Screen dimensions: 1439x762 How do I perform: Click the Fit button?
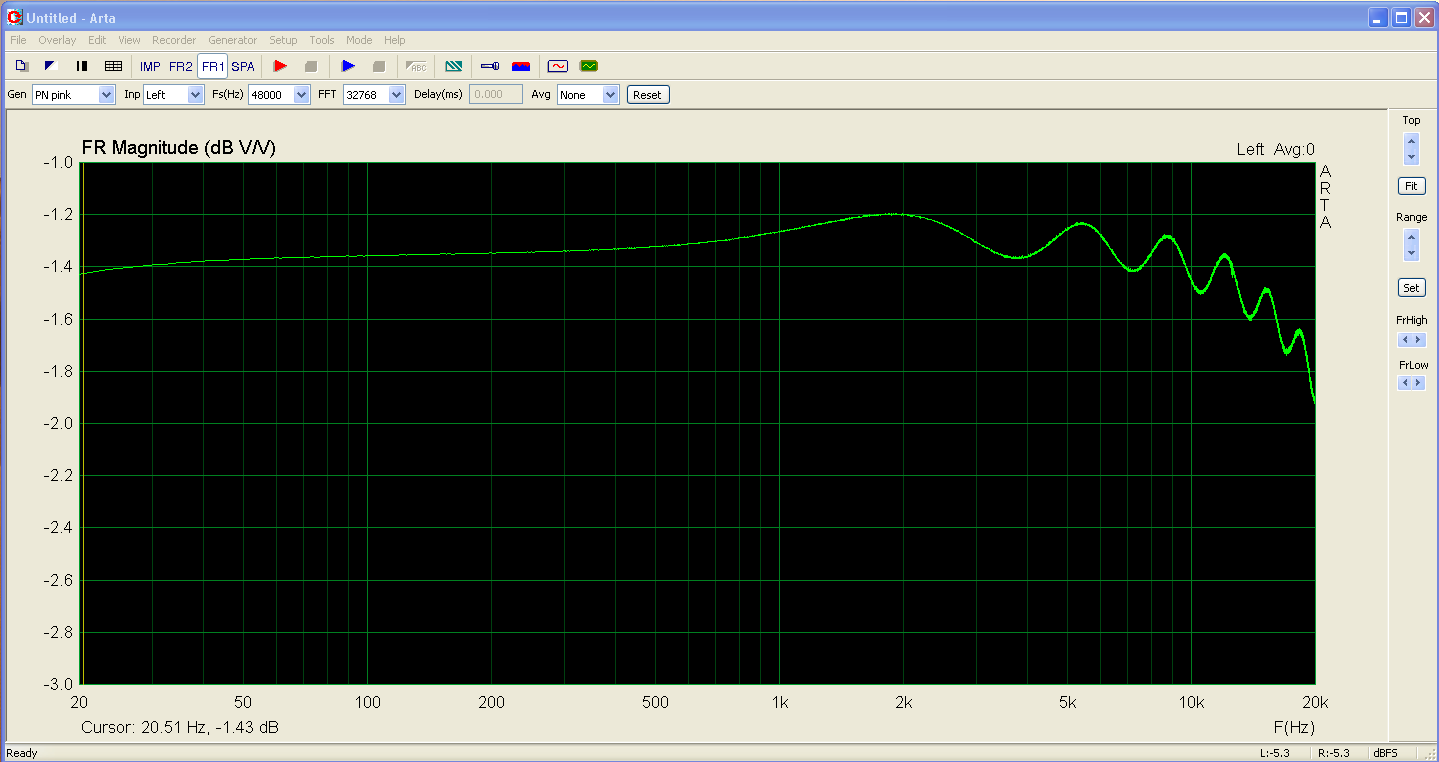click(1411, 186)
